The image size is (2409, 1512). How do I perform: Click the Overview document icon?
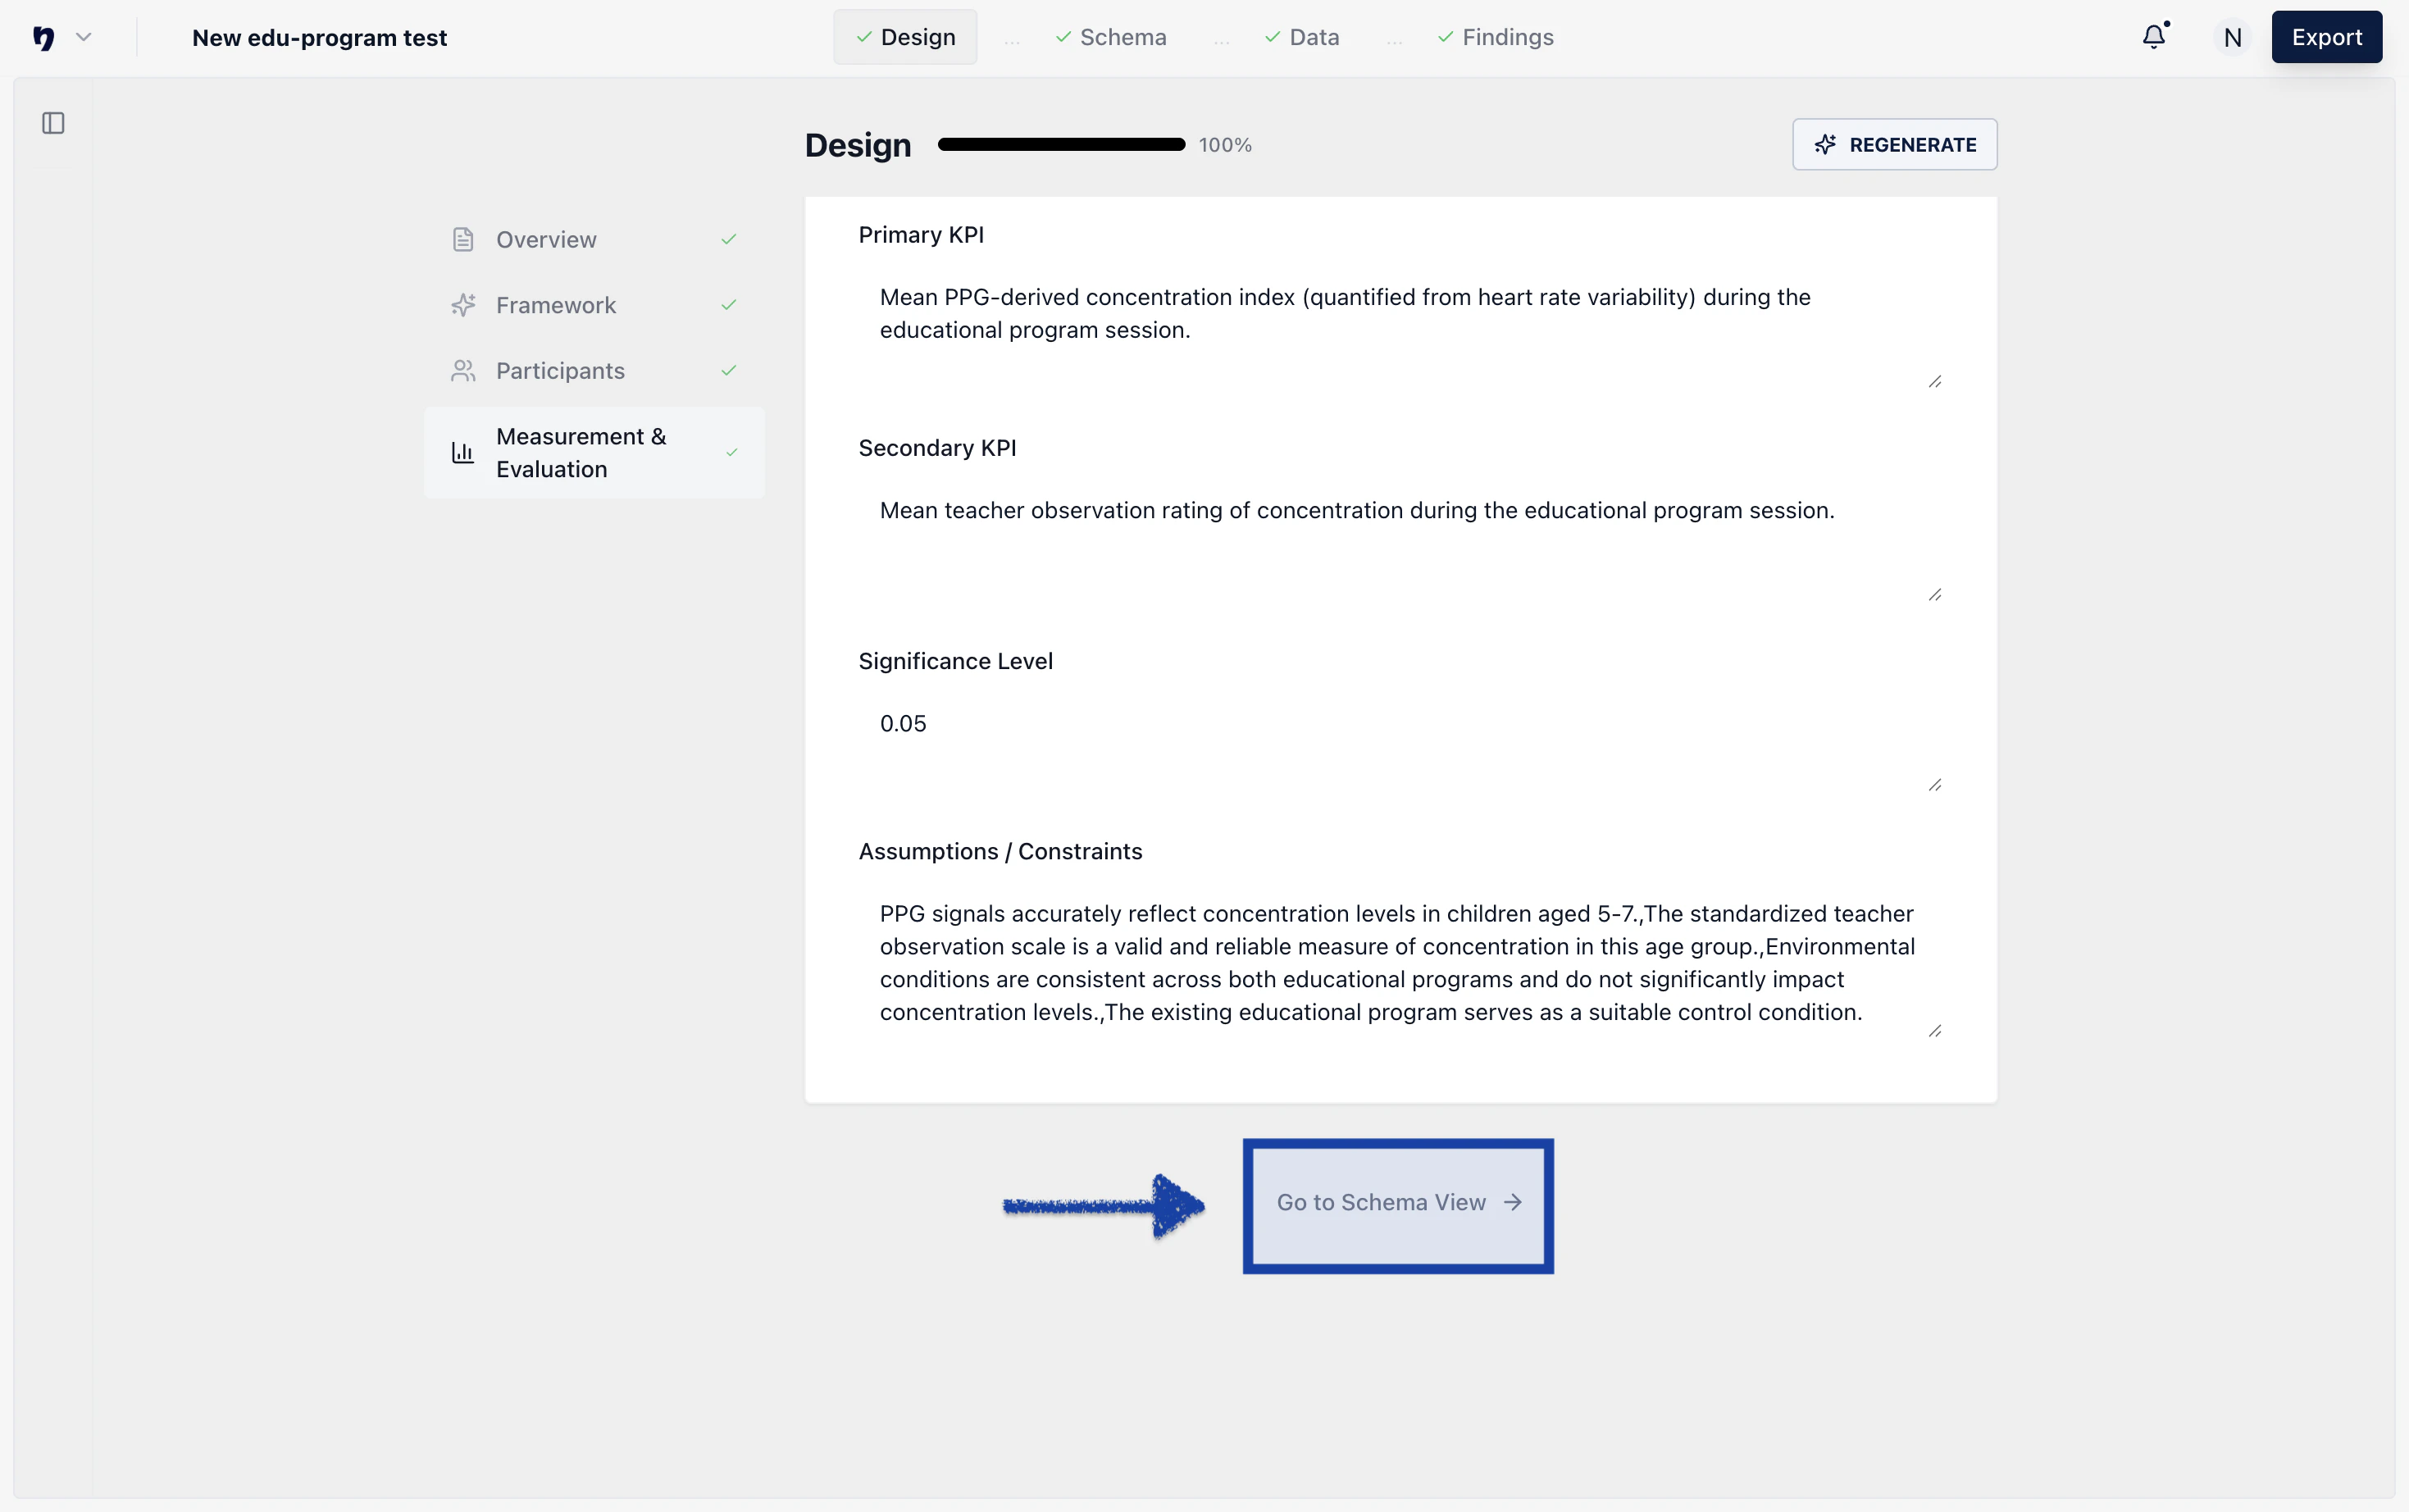(462, 240)
